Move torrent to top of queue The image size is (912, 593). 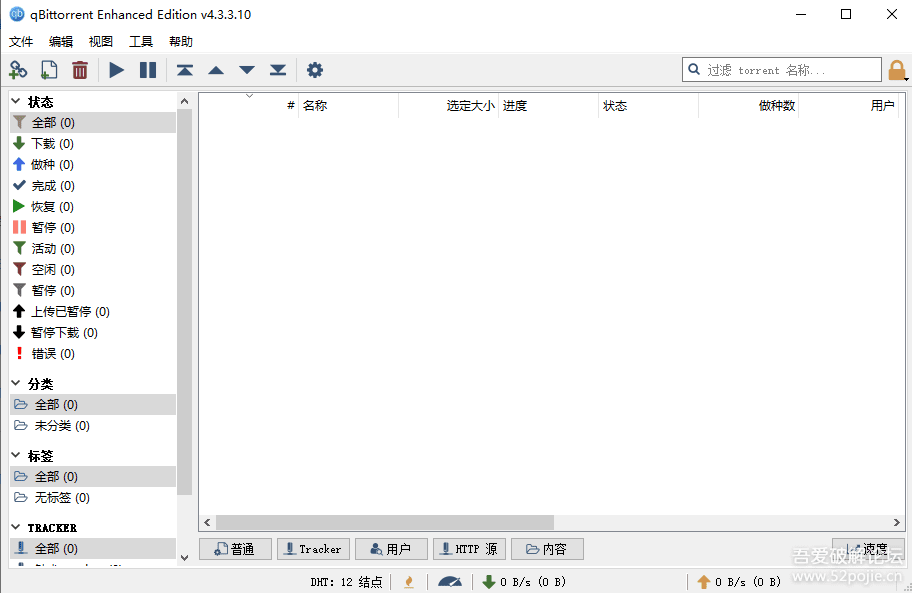coord(185,70)
